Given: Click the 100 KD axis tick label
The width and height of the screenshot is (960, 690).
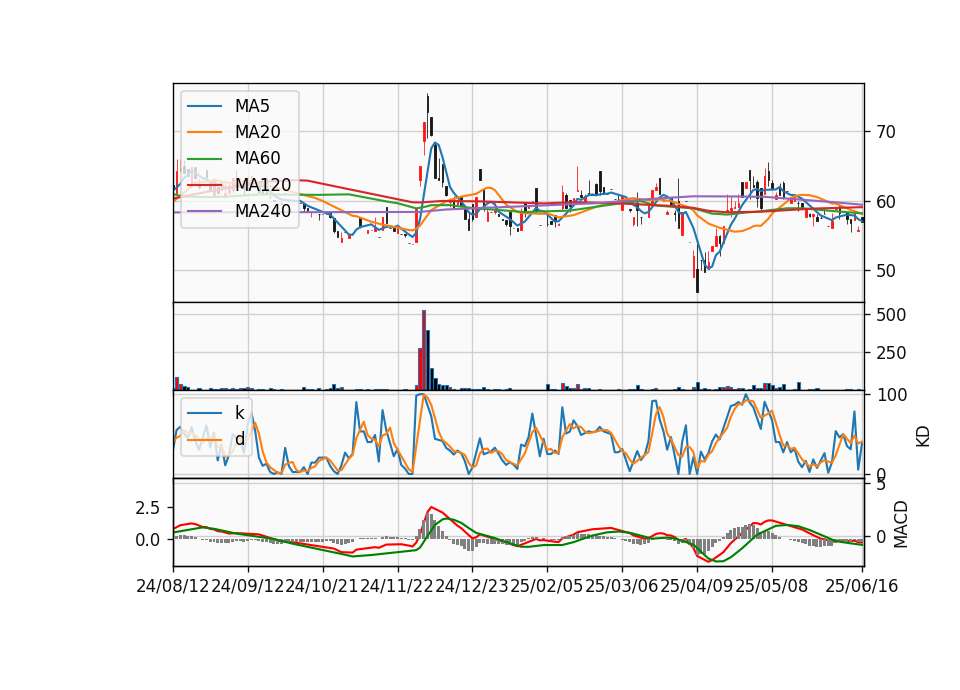Looking at the screenshot, I should 891,395.
